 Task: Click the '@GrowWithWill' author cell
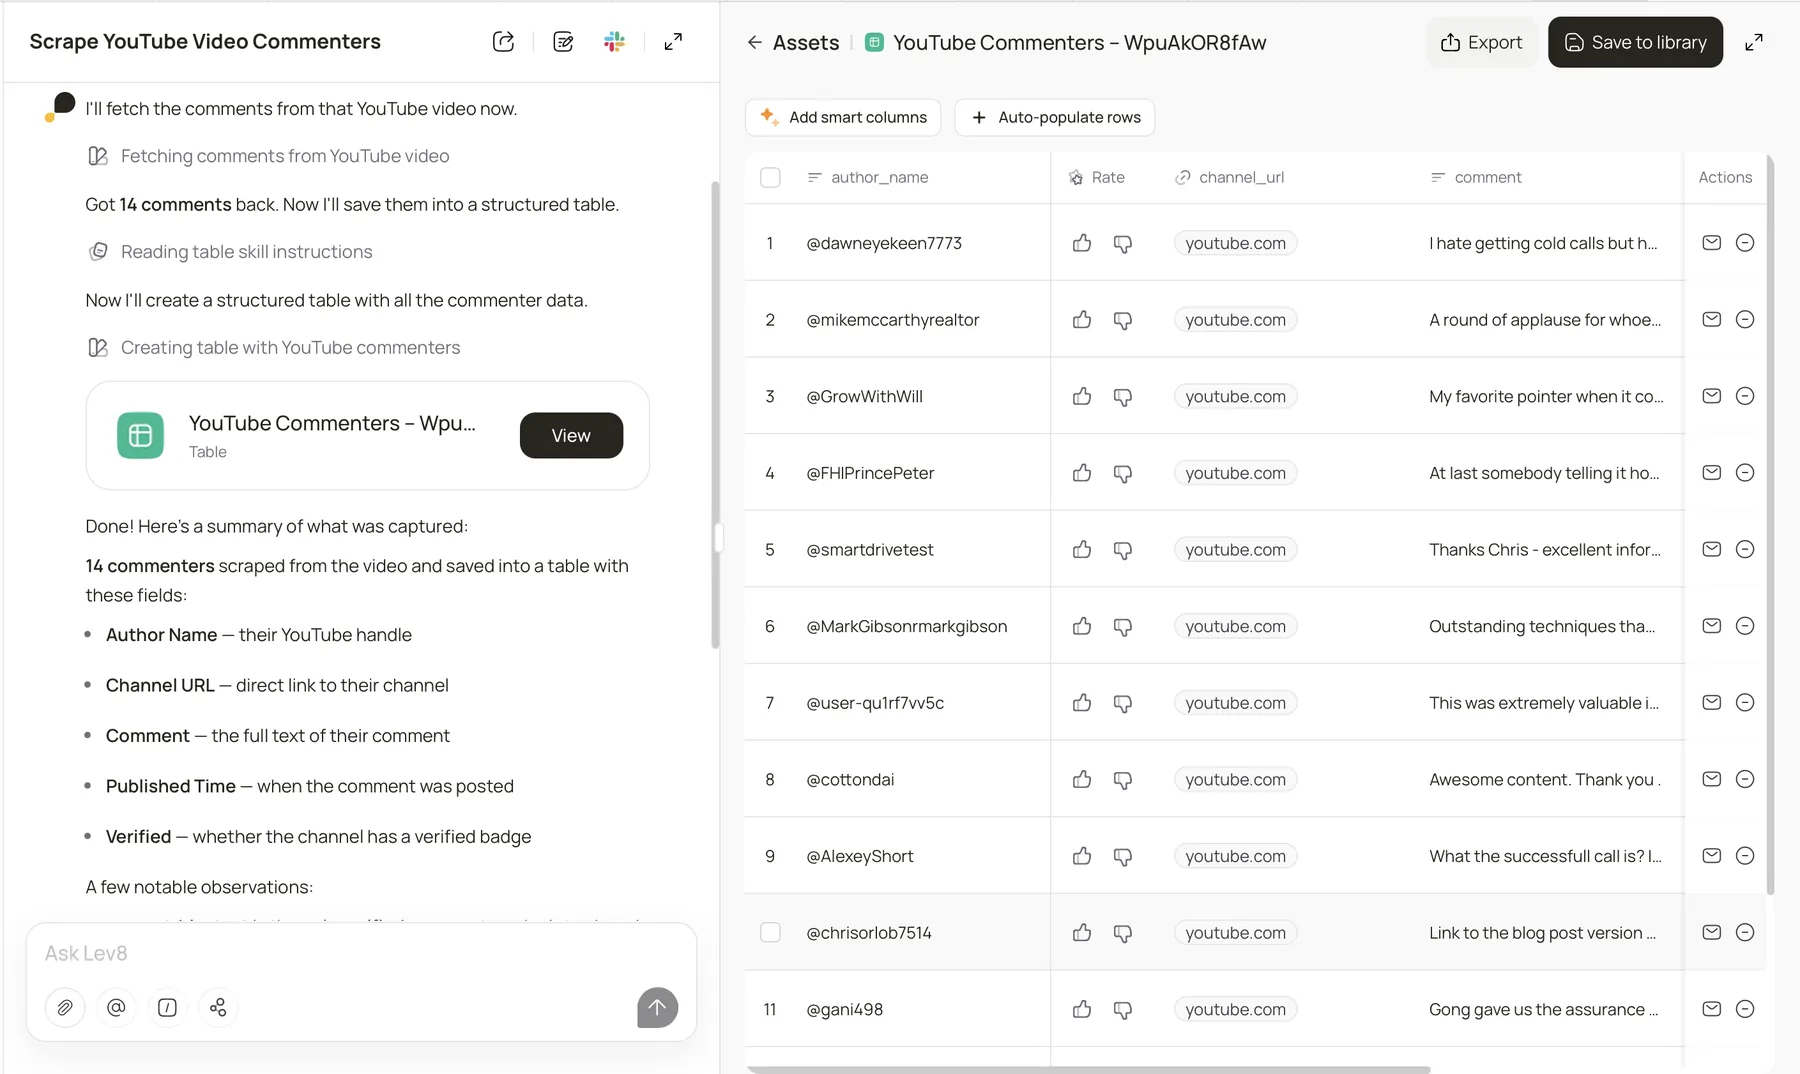[x=865, y=396]
